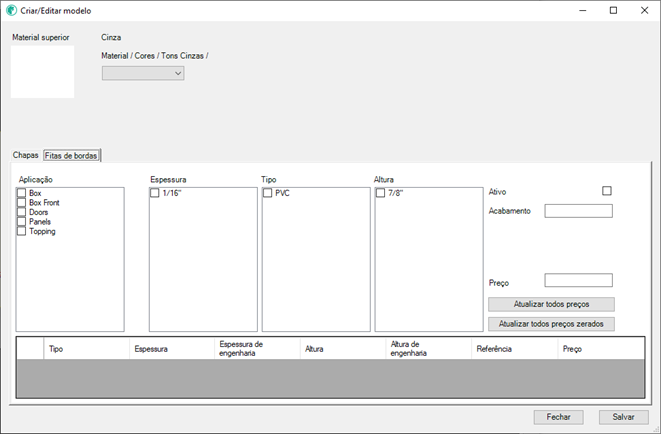Click the Material superior preview box
Viewport: 661px width, 434px height.
(43, 72)
